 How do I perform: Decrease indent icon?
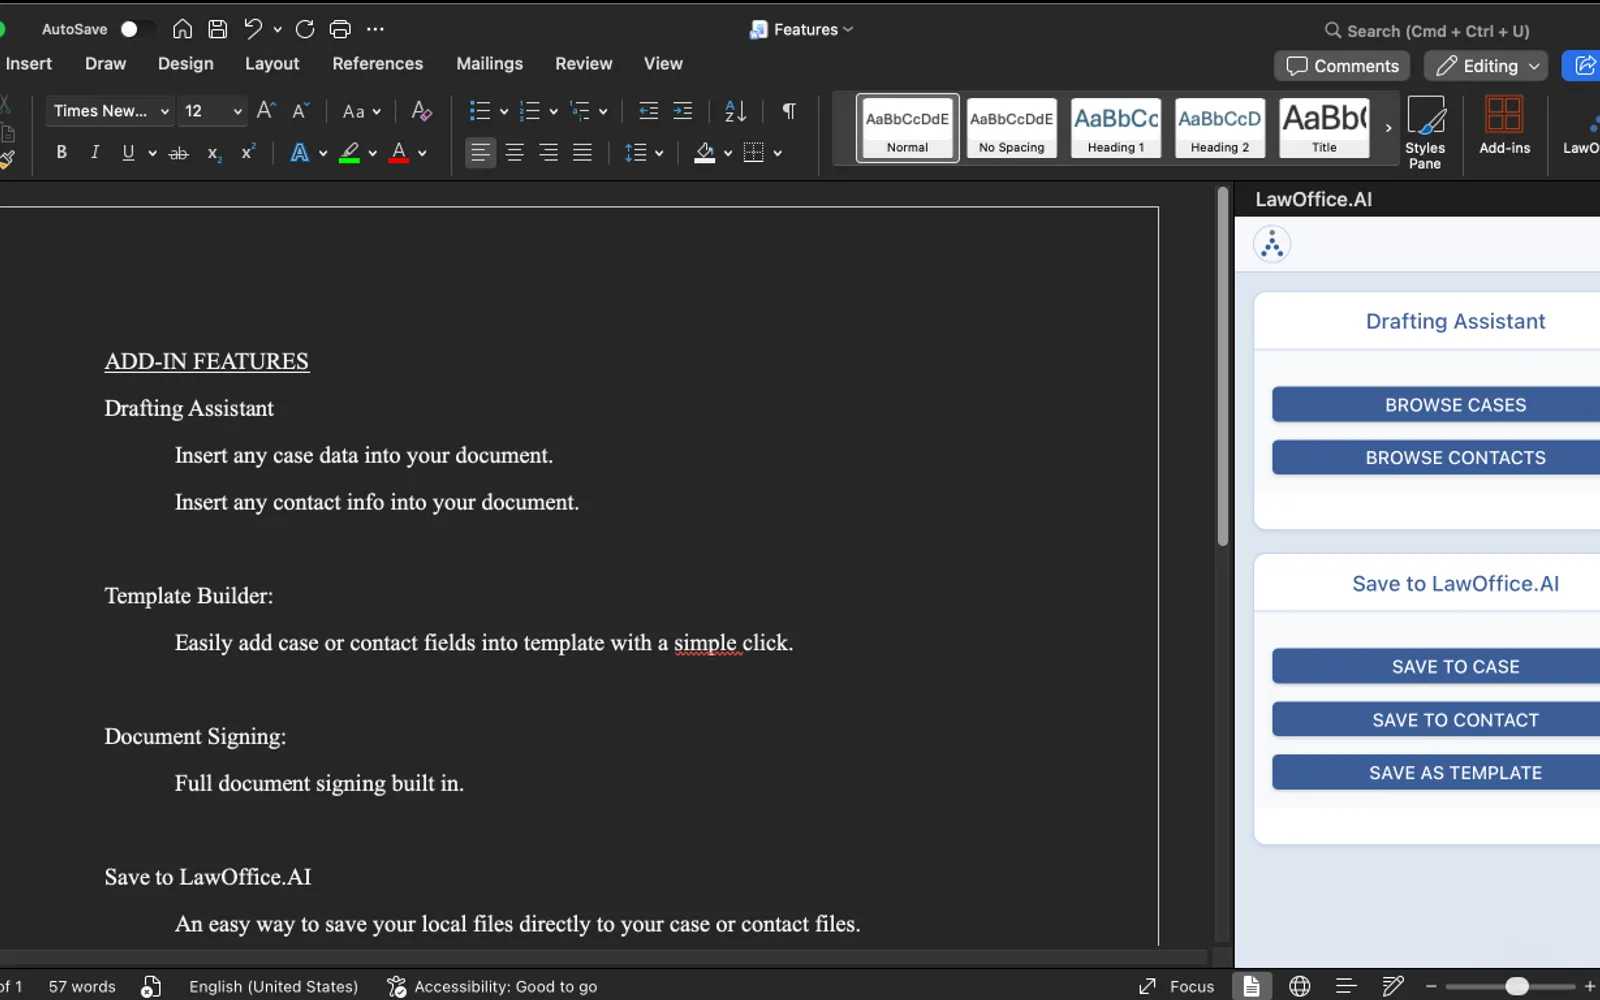(x=648, y=111)
